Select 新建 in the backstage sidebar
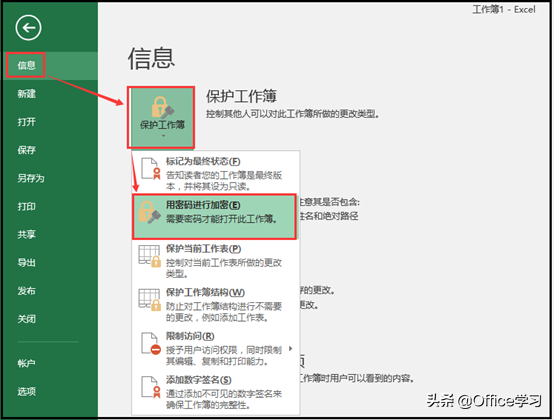Viewport: 554px width, 420px height. pyautogui.click(x=27, y=94)
